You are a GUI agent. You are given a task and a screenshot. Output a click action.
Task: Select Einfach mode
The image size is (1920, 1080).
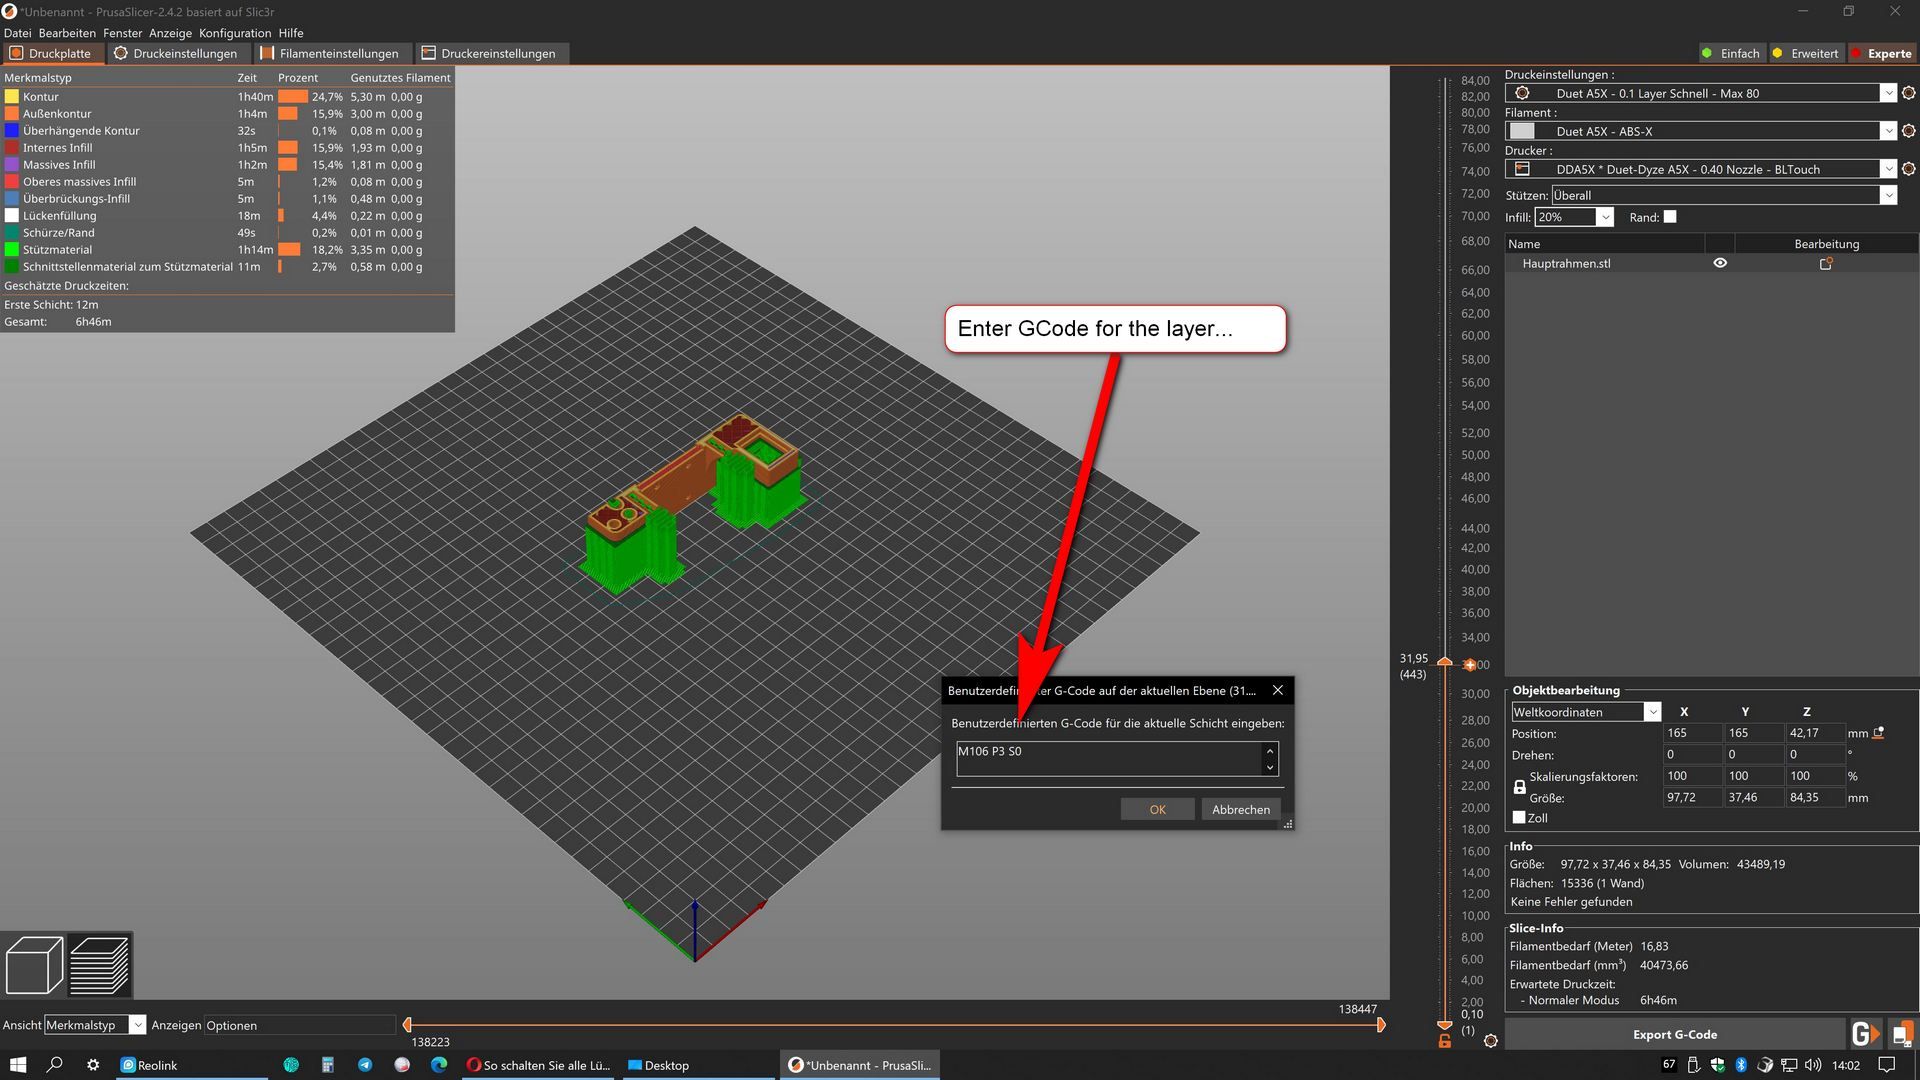(x=1731, y=54)
